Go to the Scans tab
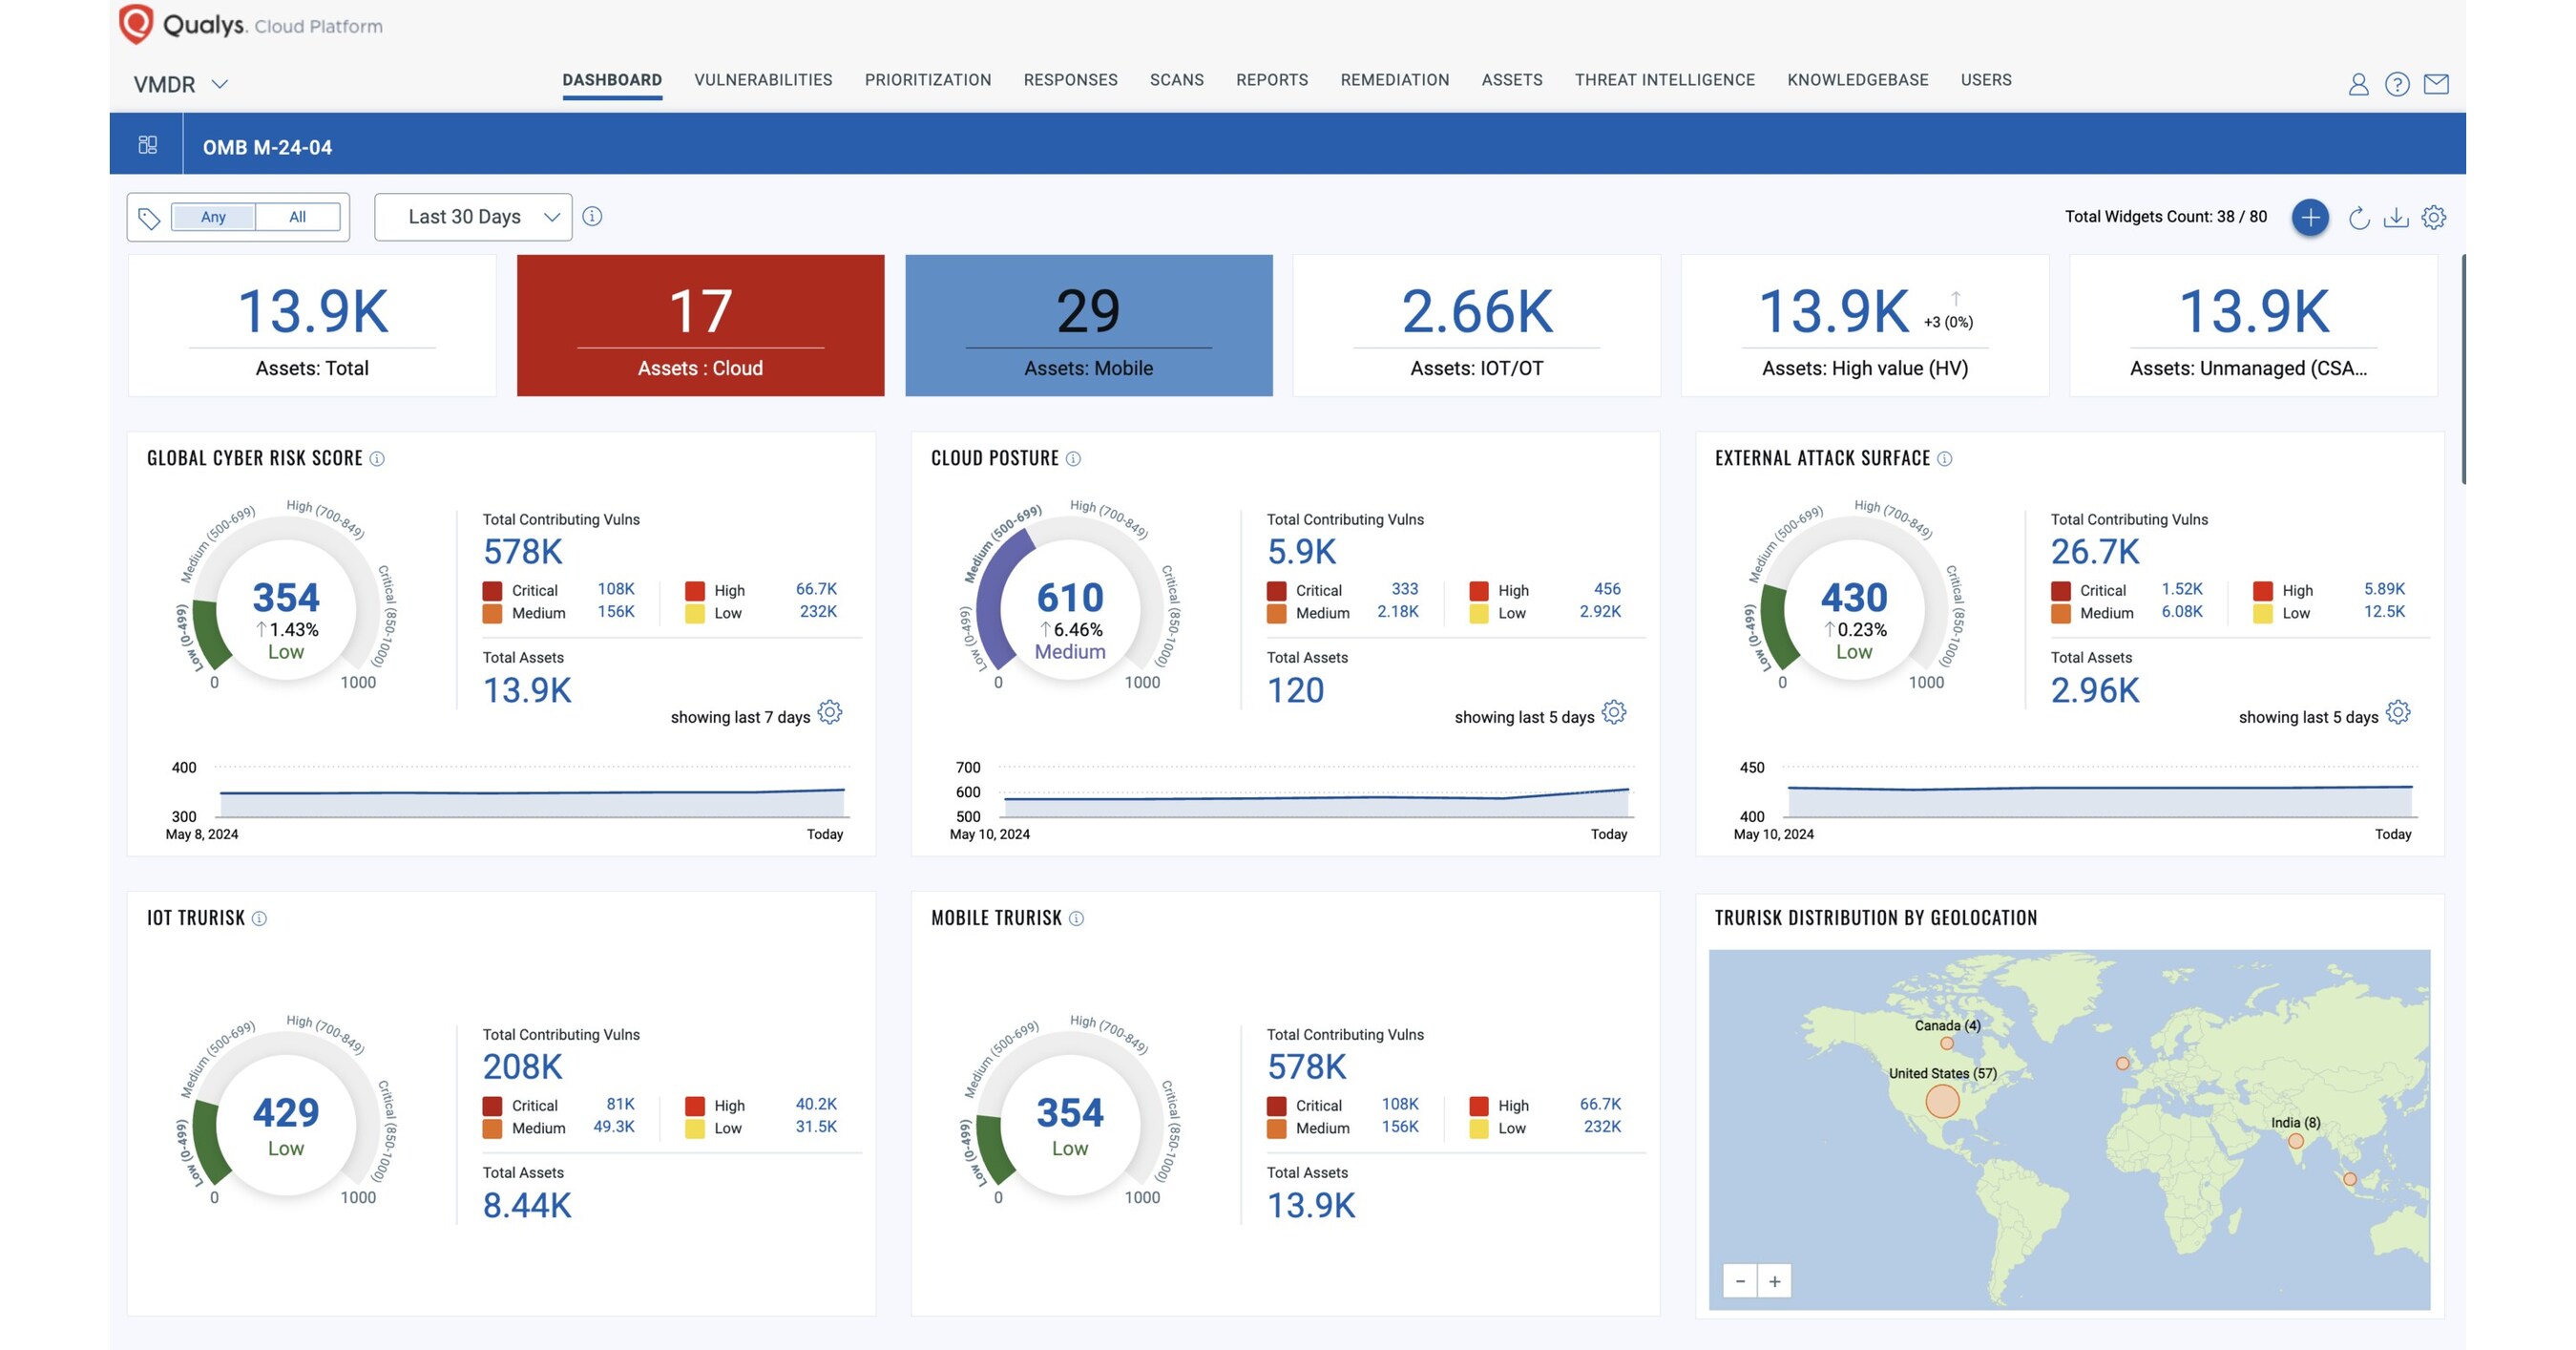The image size is (2576, 1350). point(1176,80)
